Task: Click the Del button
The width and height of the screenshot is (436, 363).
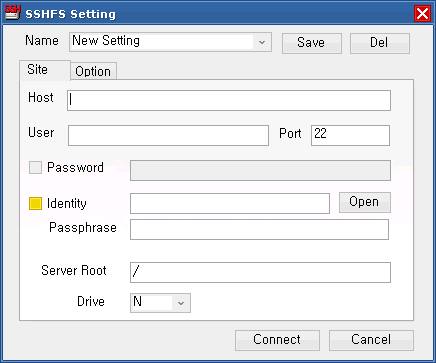Action: 380,43
